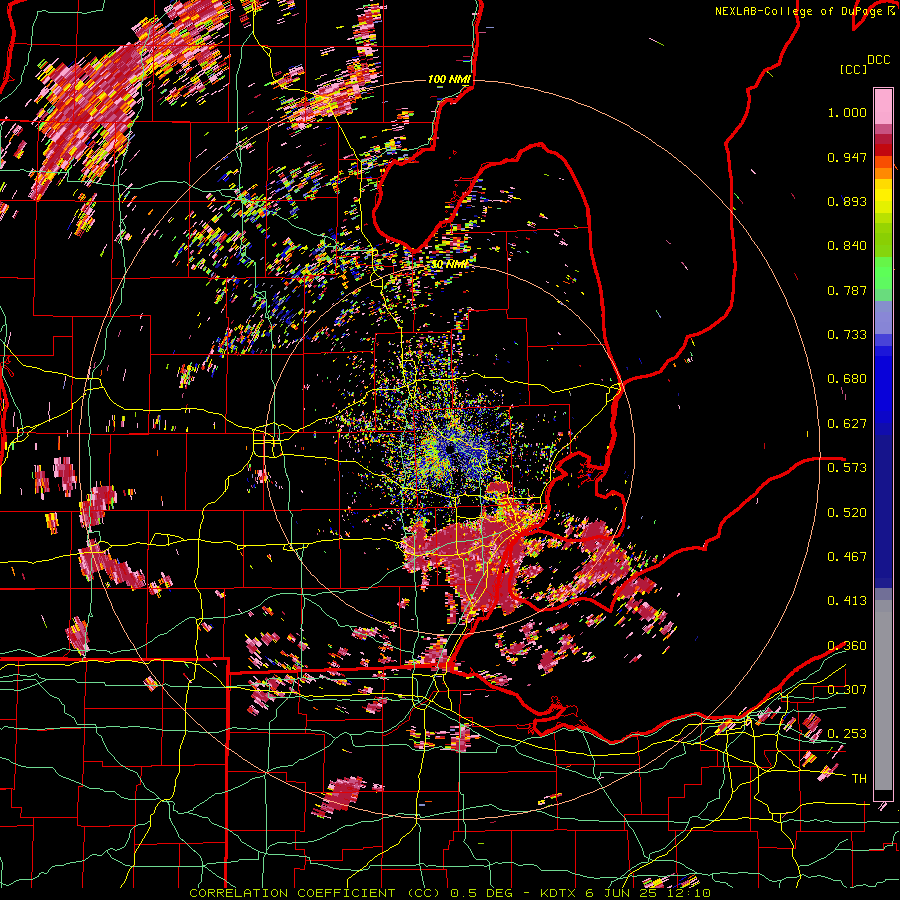Click the inner range ring NMI label
The image size is (900, 900).
pyautogui.click(x=450, y=265)
